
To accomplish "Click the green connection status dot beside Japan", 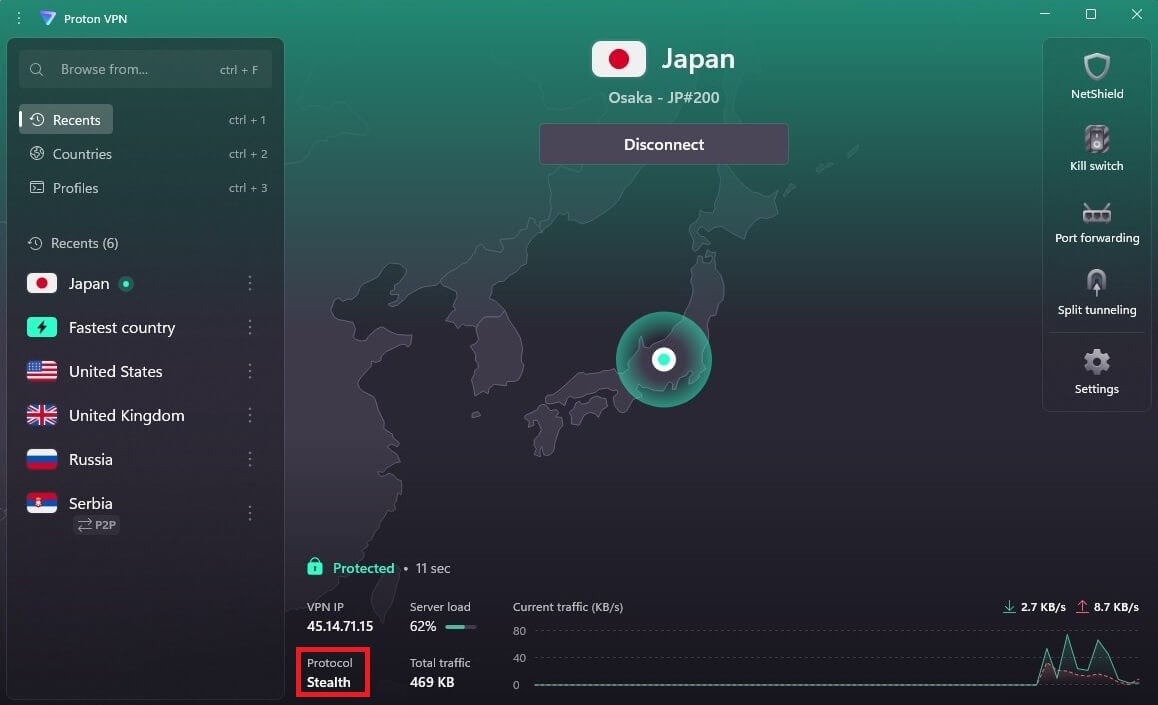I will click(126, 283).
